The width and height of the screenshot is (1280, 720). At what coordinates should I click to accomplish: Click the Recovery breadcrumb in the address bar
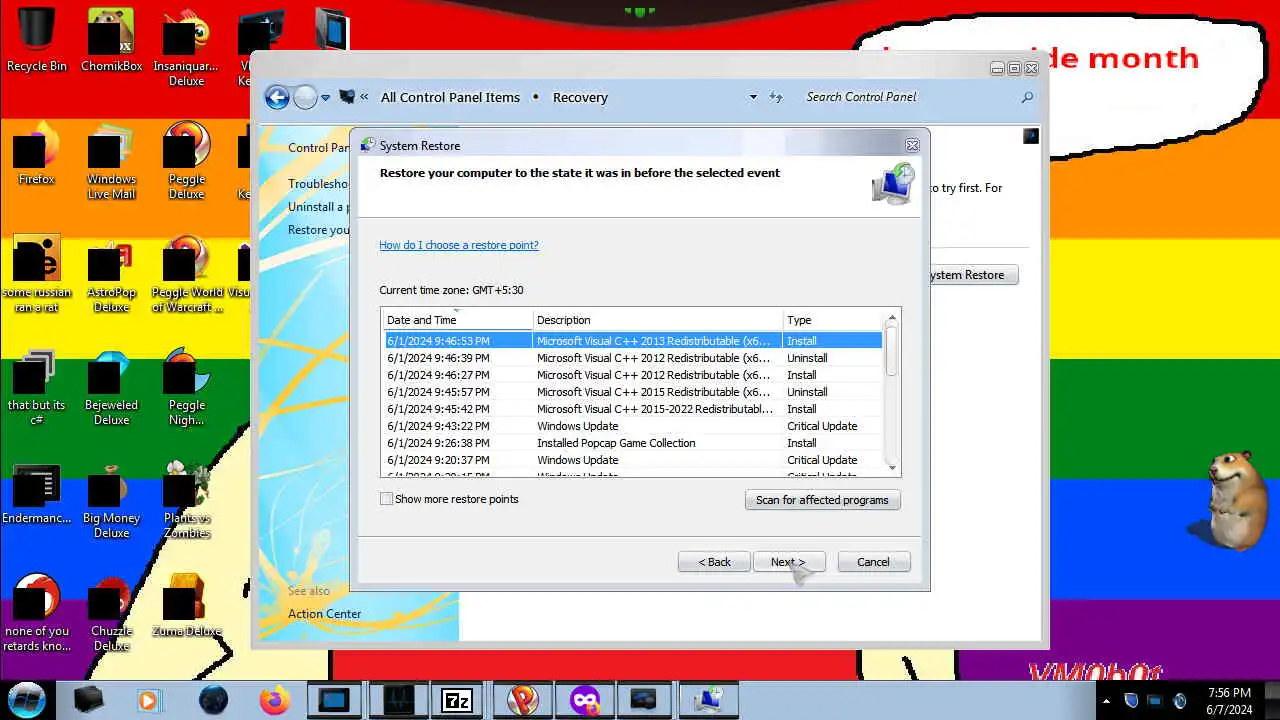[580, 97]
